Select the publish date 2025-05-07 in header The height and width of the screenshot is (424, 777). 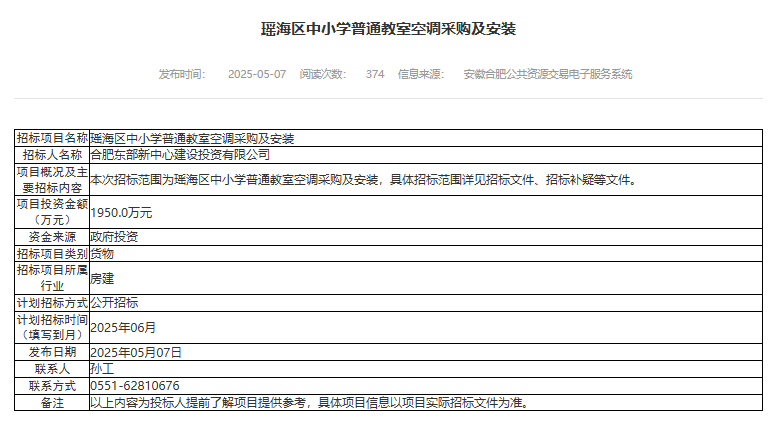coord(257,74)
